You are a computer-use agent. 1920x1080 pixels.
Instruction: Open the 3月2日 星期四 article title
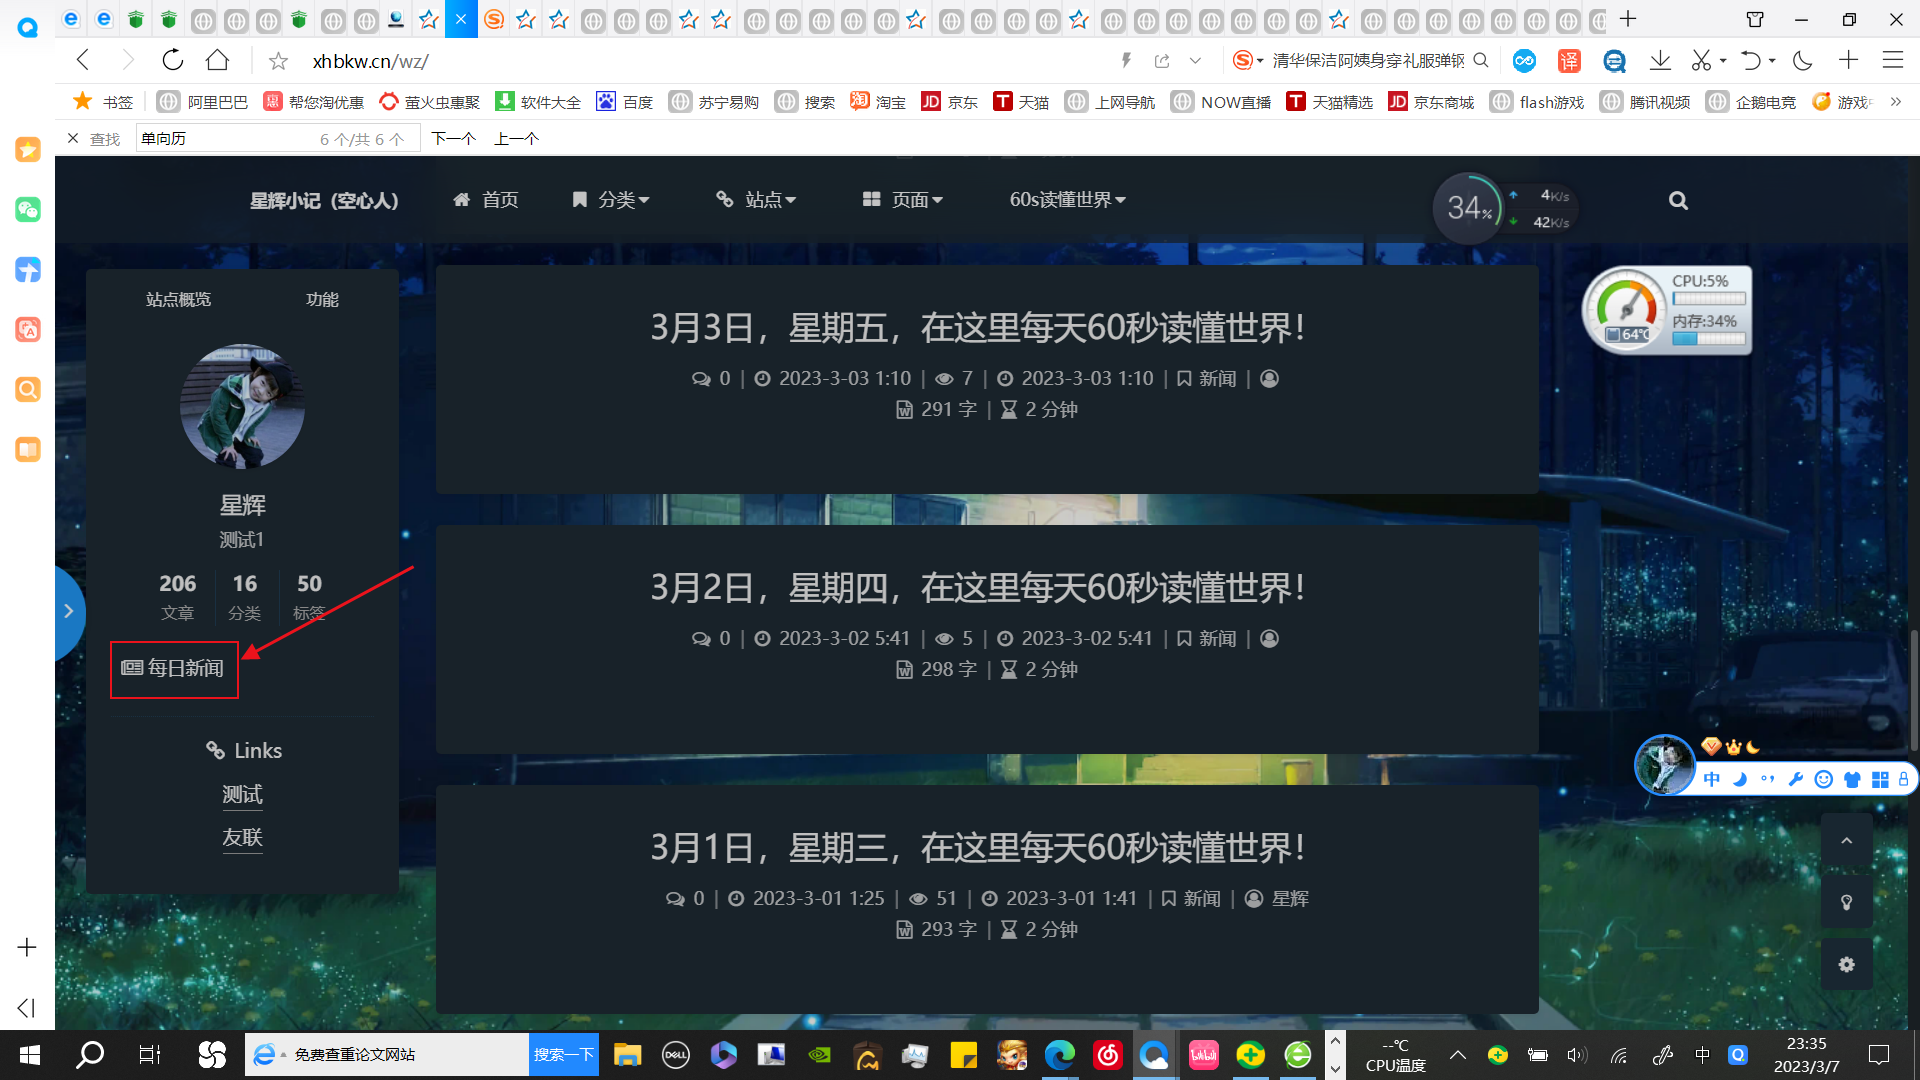[x=978, y=588]
